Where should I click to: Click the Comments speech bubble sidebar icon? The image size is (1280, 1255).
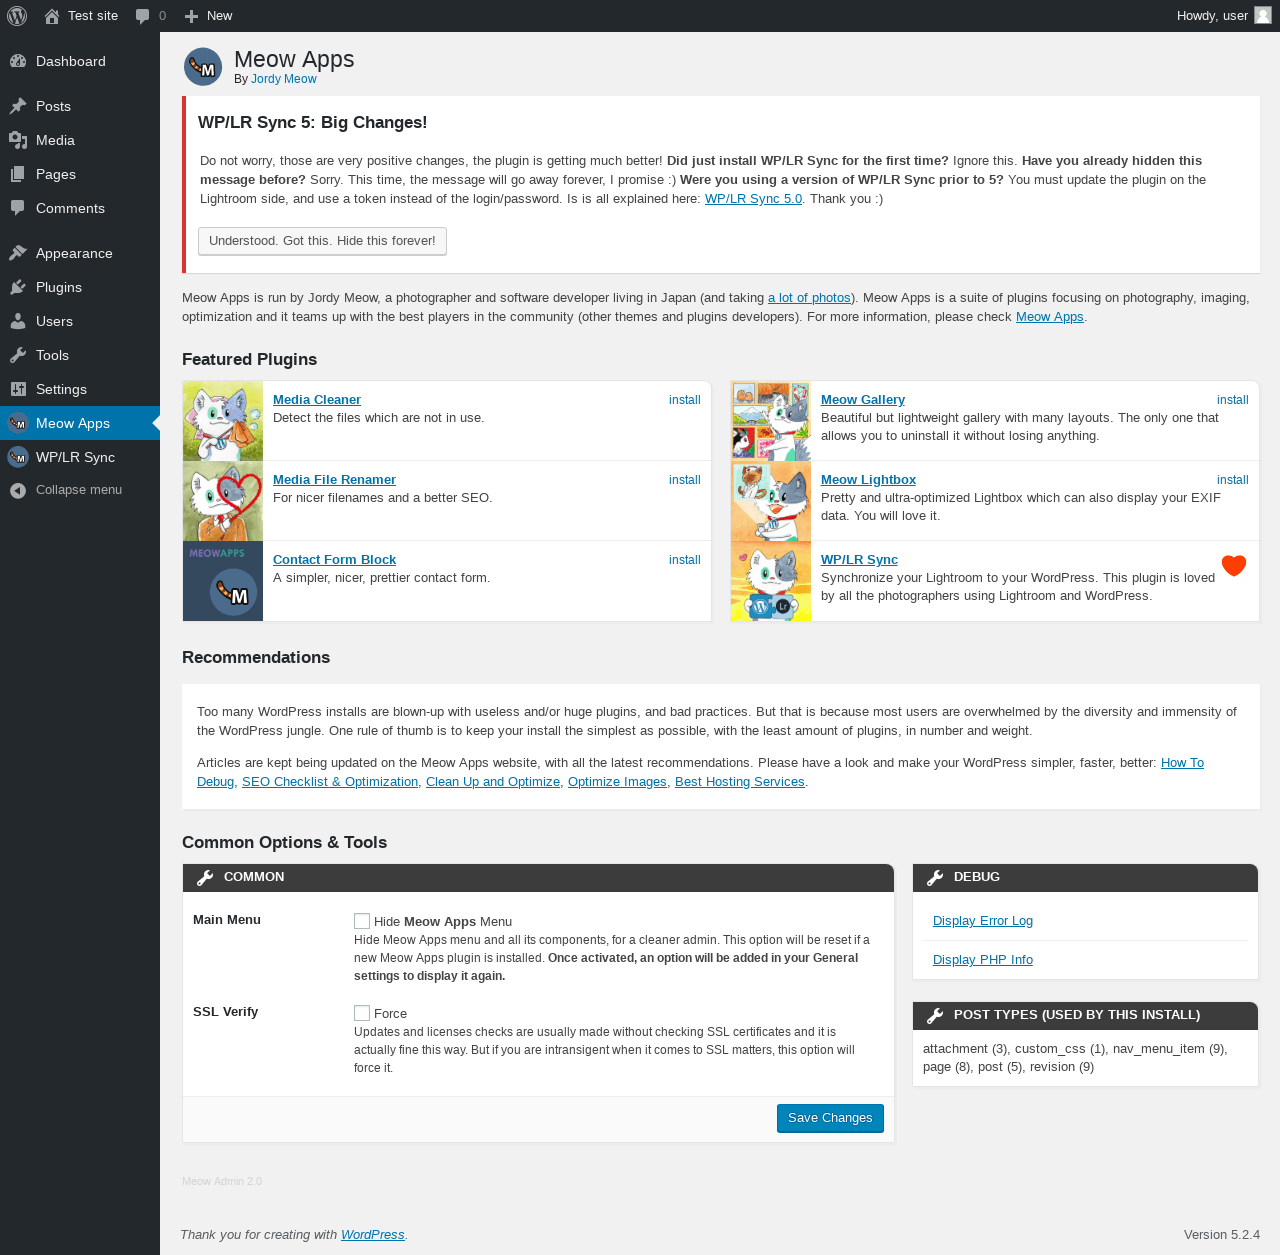tap(18, 208)
